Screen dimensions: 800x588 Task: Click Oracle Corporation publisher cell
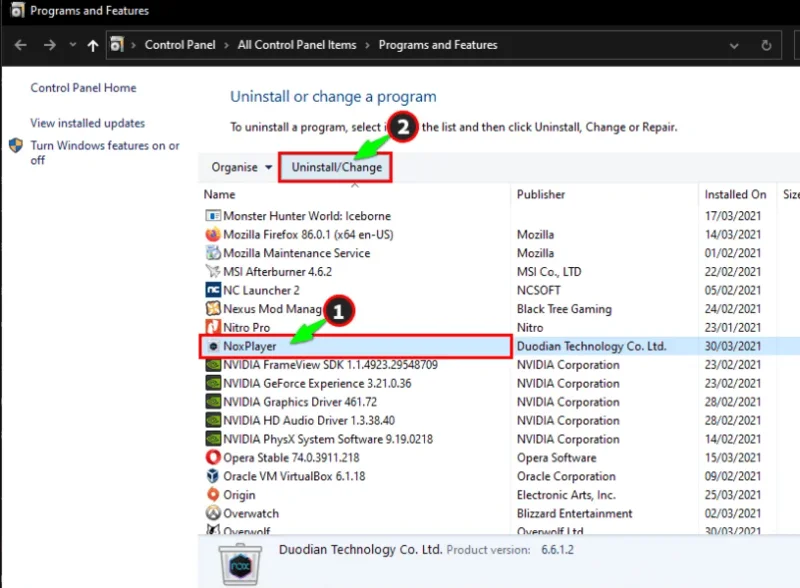coord(566,476)
